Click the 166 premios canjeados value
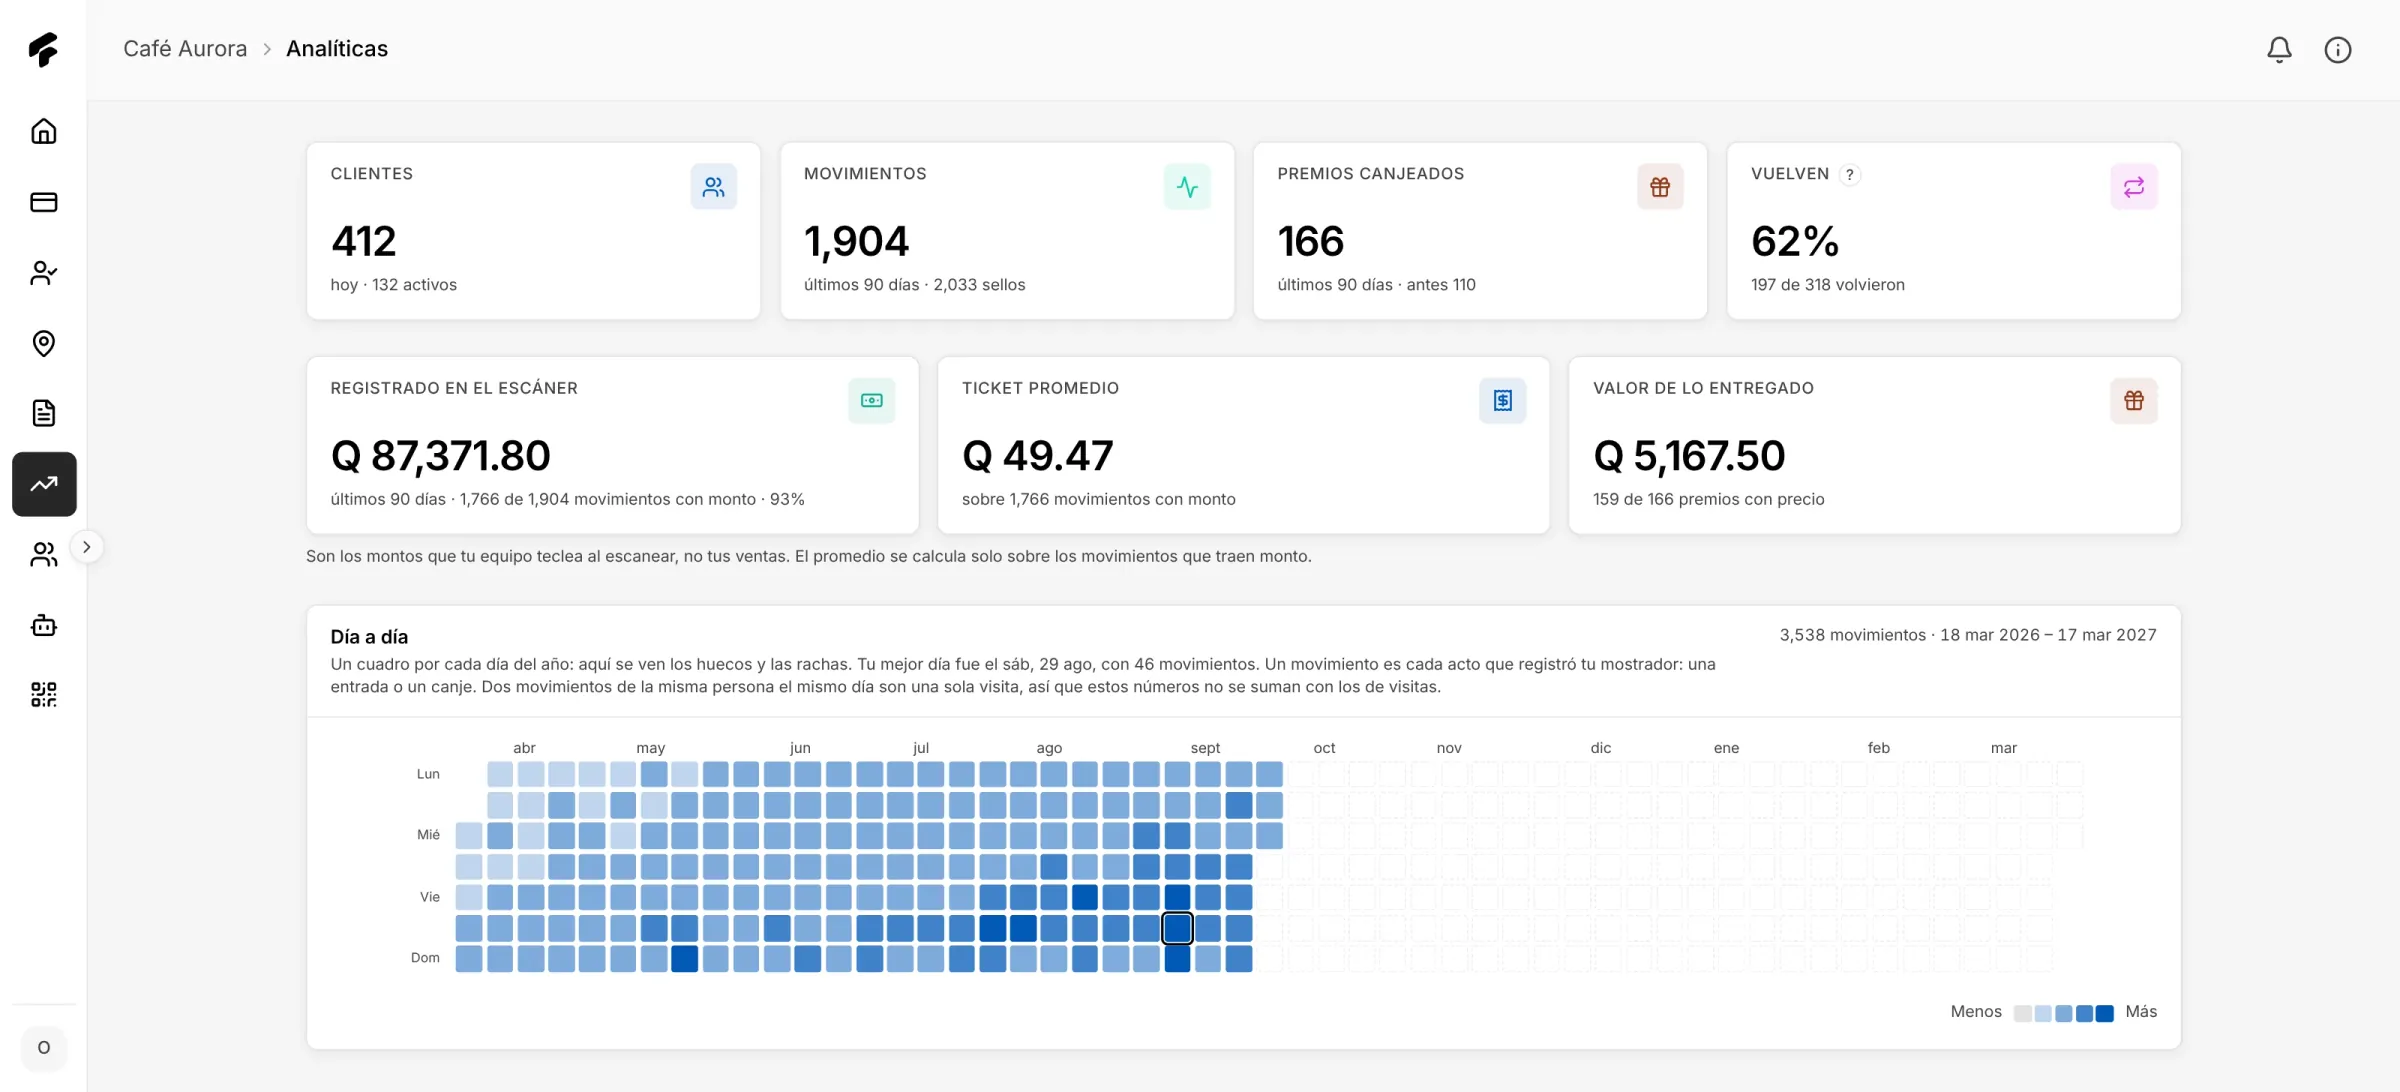Screen dimensions: 2400x1092 pyautogui.click(x=1310, y=241)
